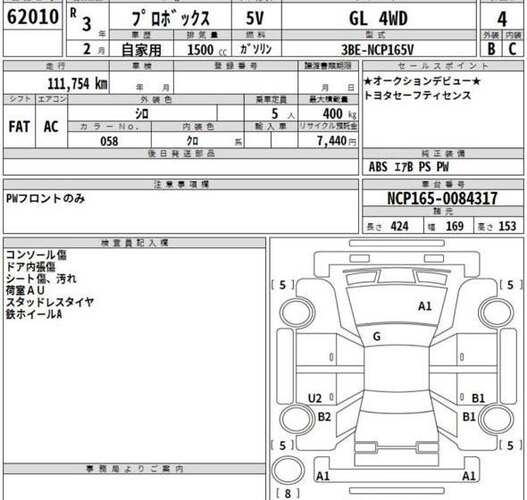Viewport: 527px width, 500px height.
Task: Click the lot number "62010"
Action: [33, 16]
